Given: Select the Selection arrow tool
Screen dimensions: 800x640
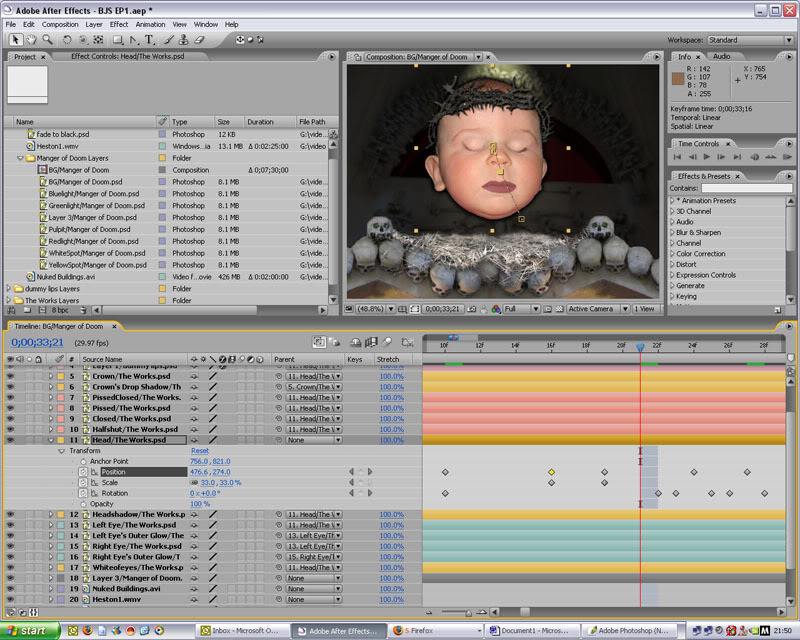Looking at the screenshot, I should [15, 39].
